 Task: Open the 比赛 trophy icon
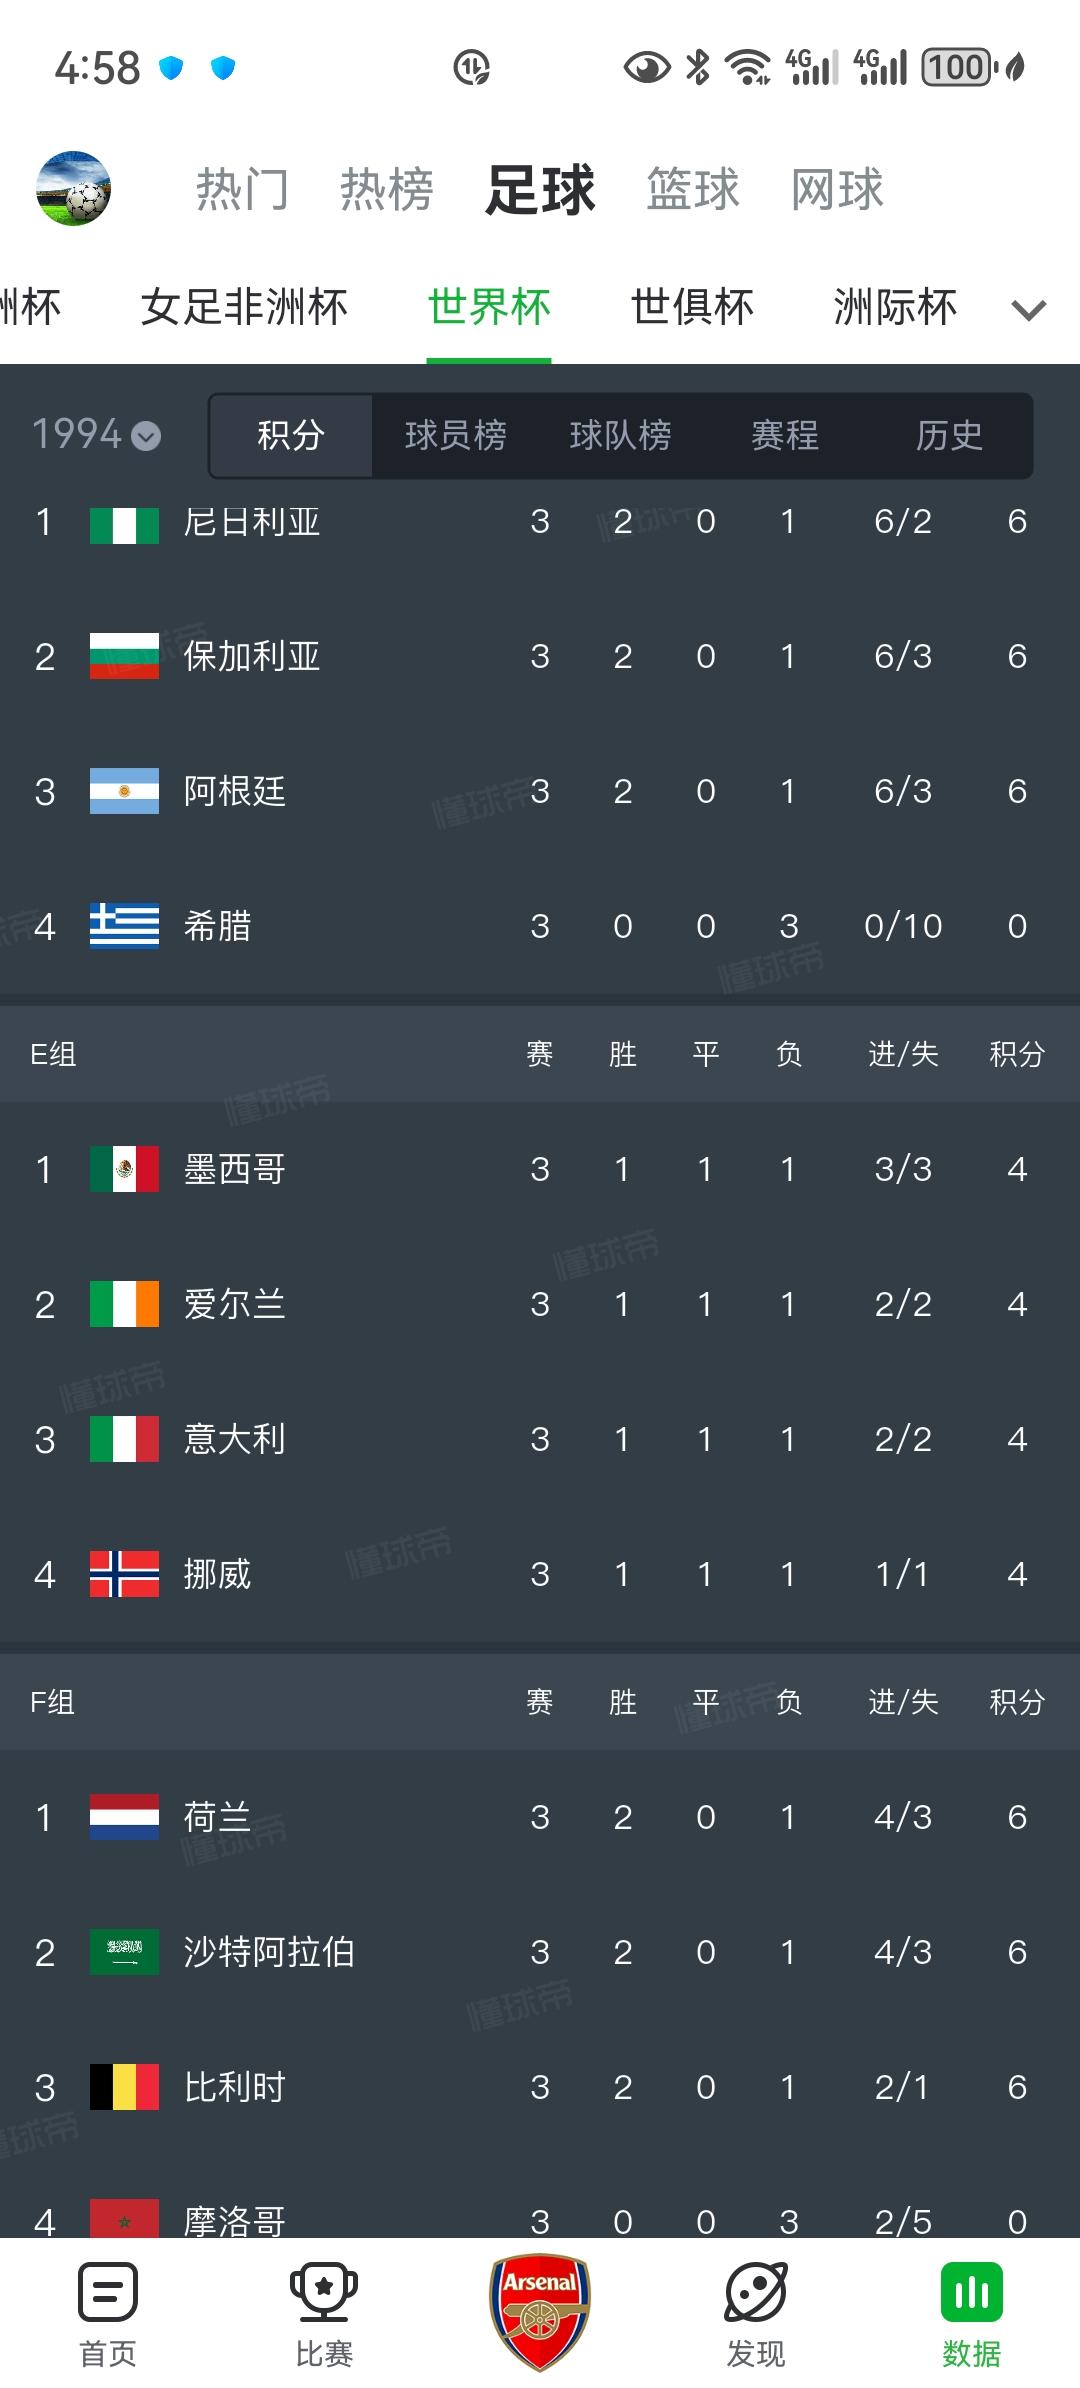[324, 2292]
